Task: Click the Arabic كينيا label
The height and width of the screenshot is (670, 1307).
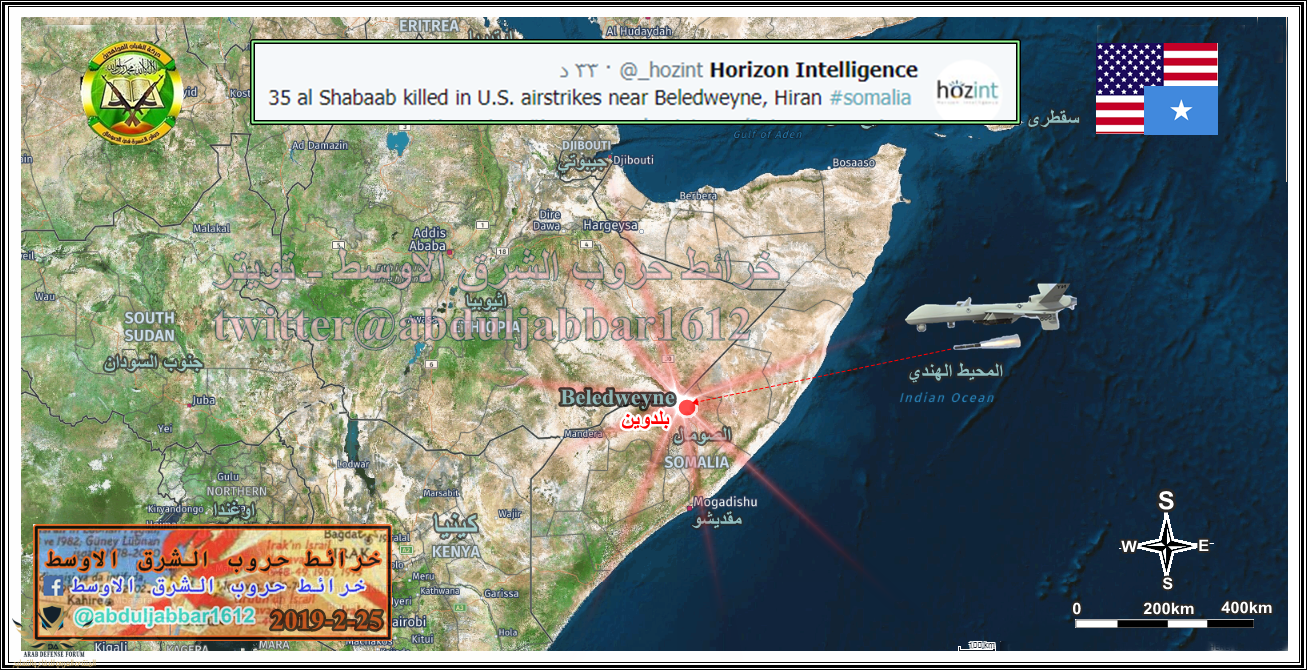Action: click(x=456, y=526)
